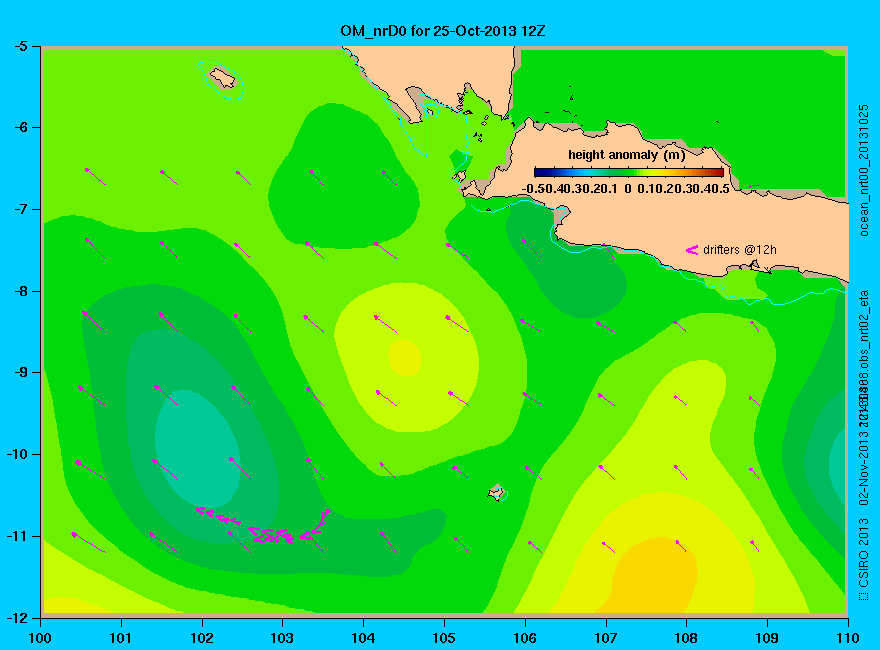Click the y-axis label -9
Image resolution: width=880 pixels, height=650 pixels.
(x=20, y=372)
